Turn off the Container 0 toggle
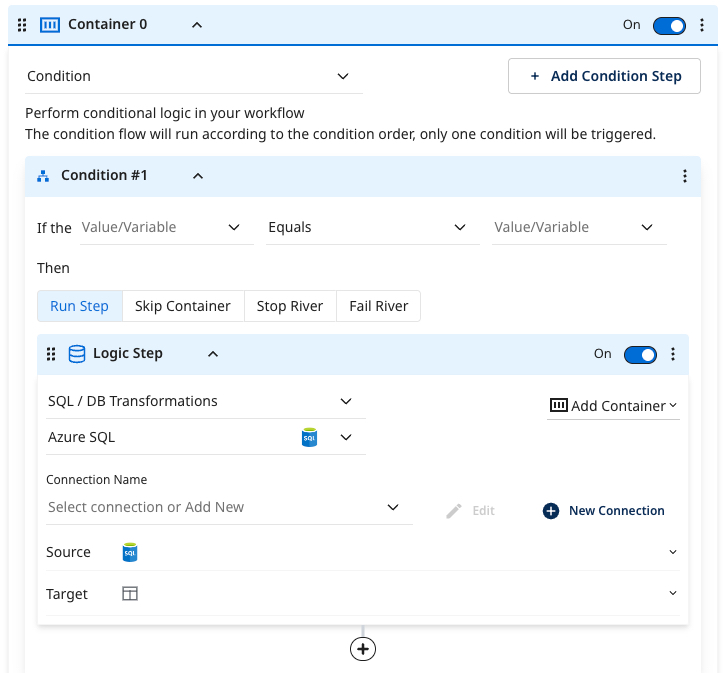This screenshot has height=673, width=723. pos(668,25)
